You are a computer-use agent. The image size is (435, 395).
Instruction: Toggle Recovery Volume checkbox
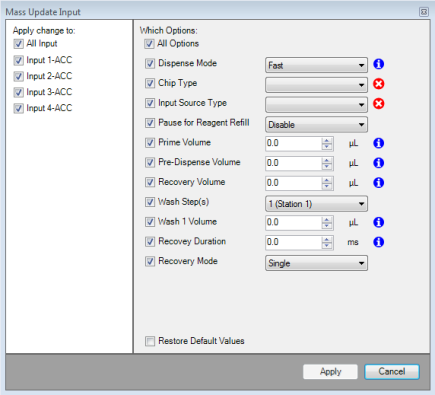[x=150, y=182]
